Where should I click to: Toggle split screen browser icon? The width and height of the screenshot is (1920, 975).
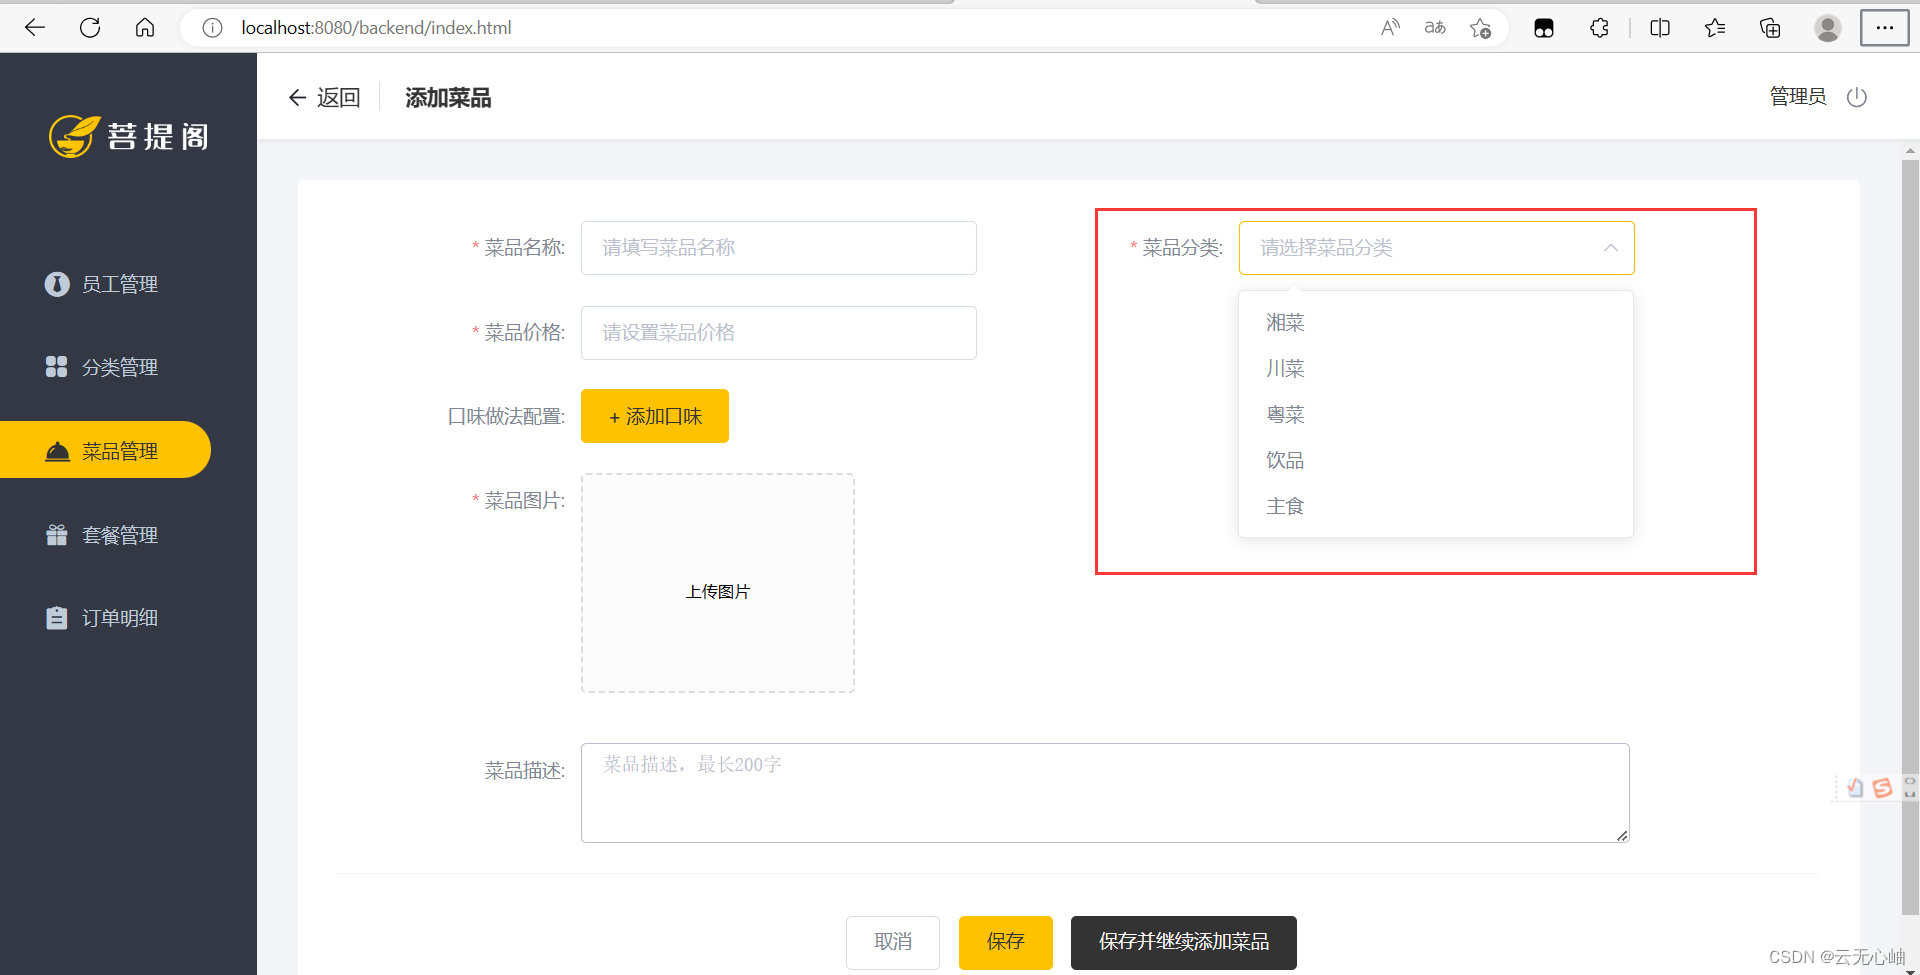1660,28
